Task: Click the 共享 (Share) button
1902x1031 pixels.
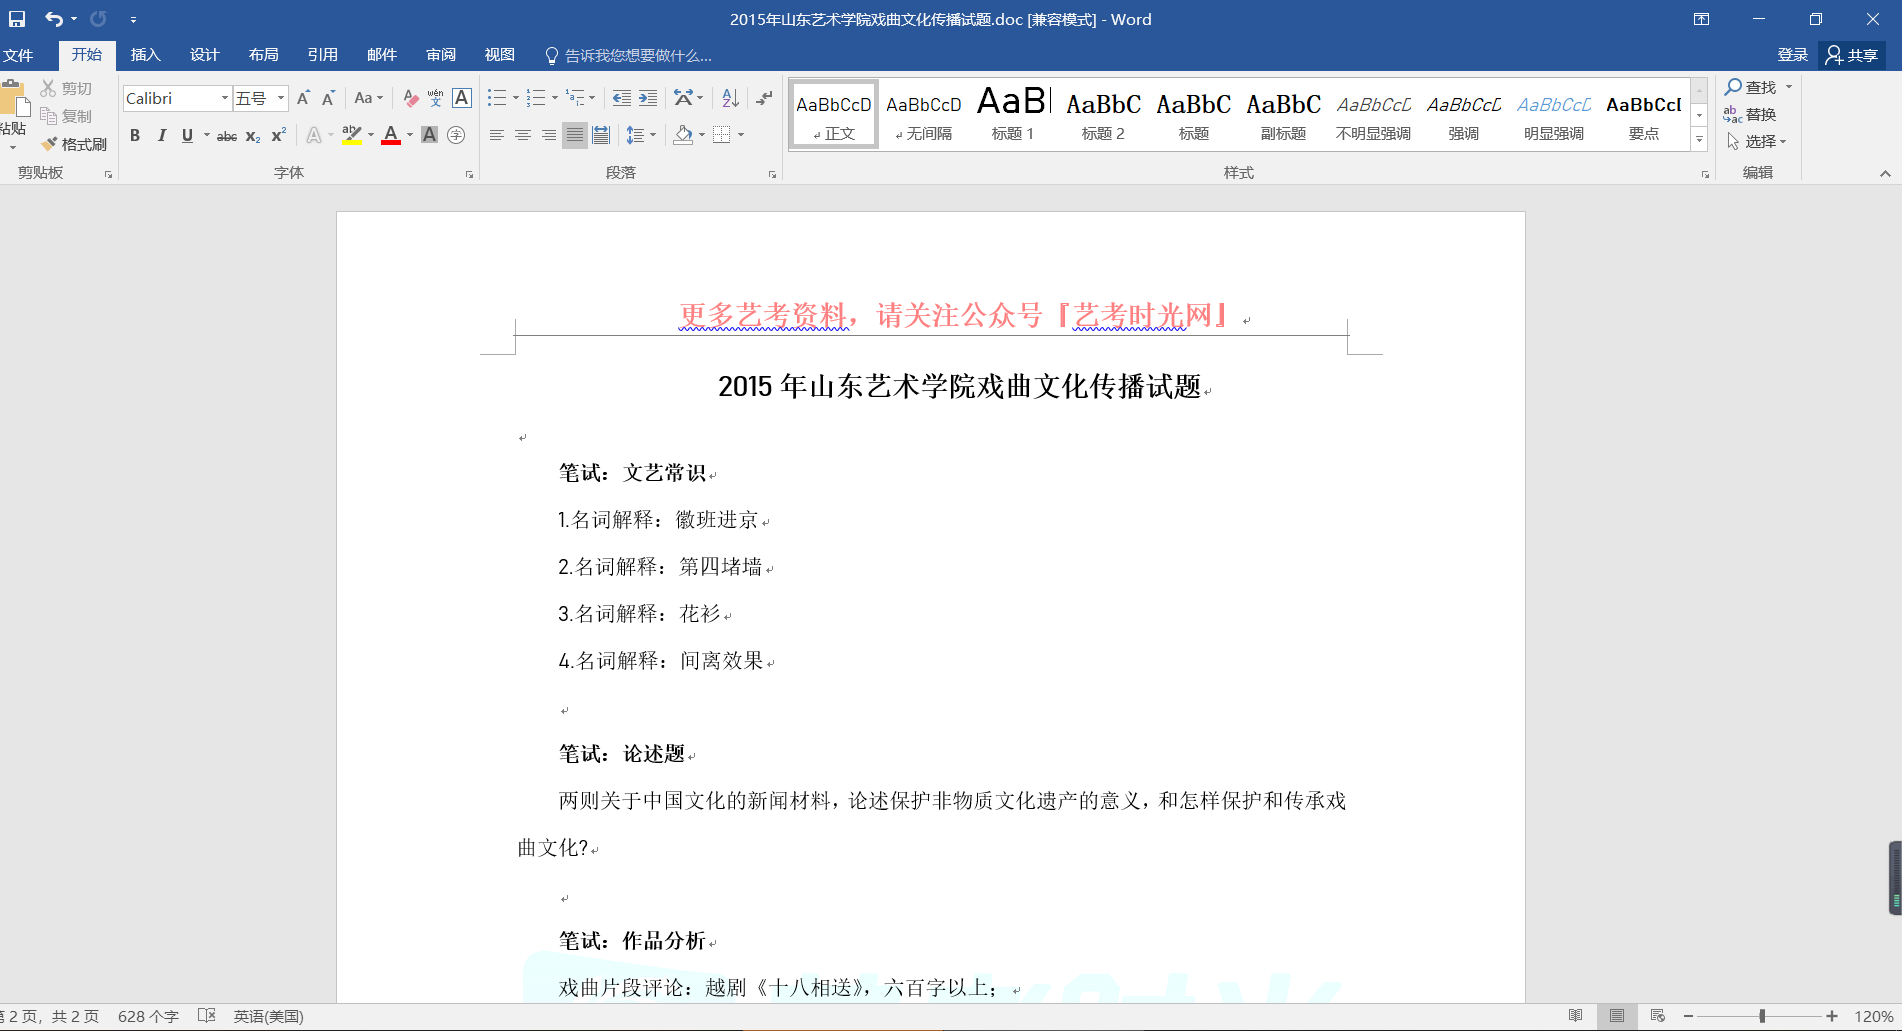Action: point(1851,55)
